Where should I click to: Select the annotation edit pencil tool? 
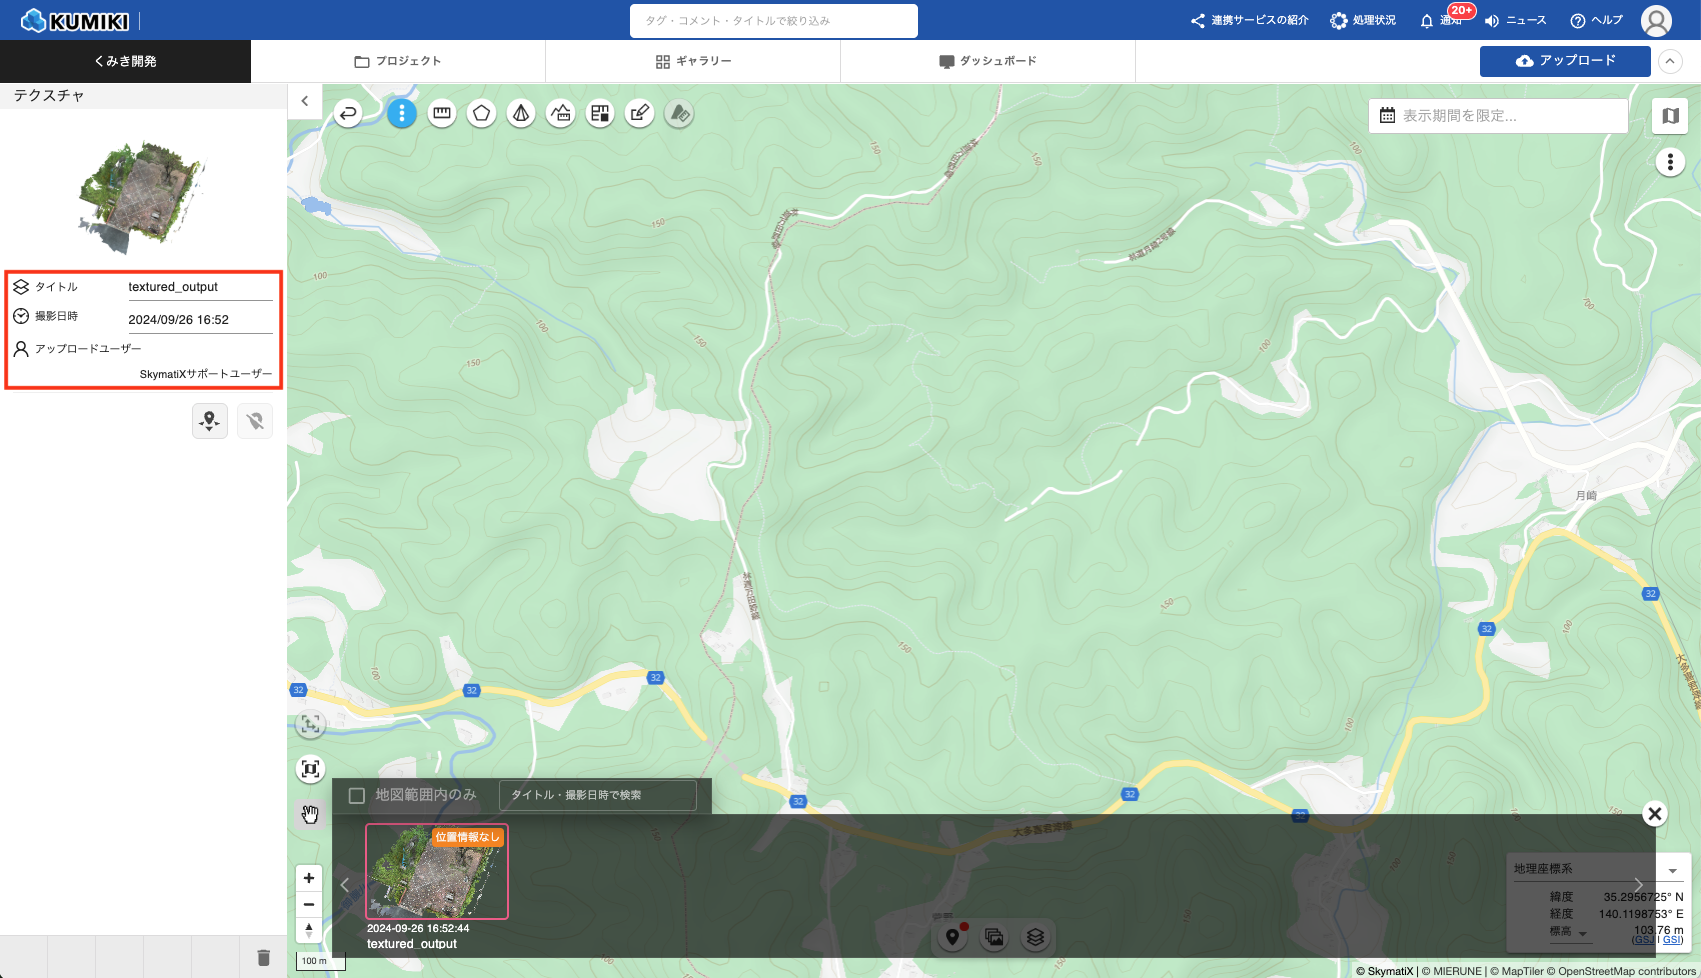pos(640,114)
